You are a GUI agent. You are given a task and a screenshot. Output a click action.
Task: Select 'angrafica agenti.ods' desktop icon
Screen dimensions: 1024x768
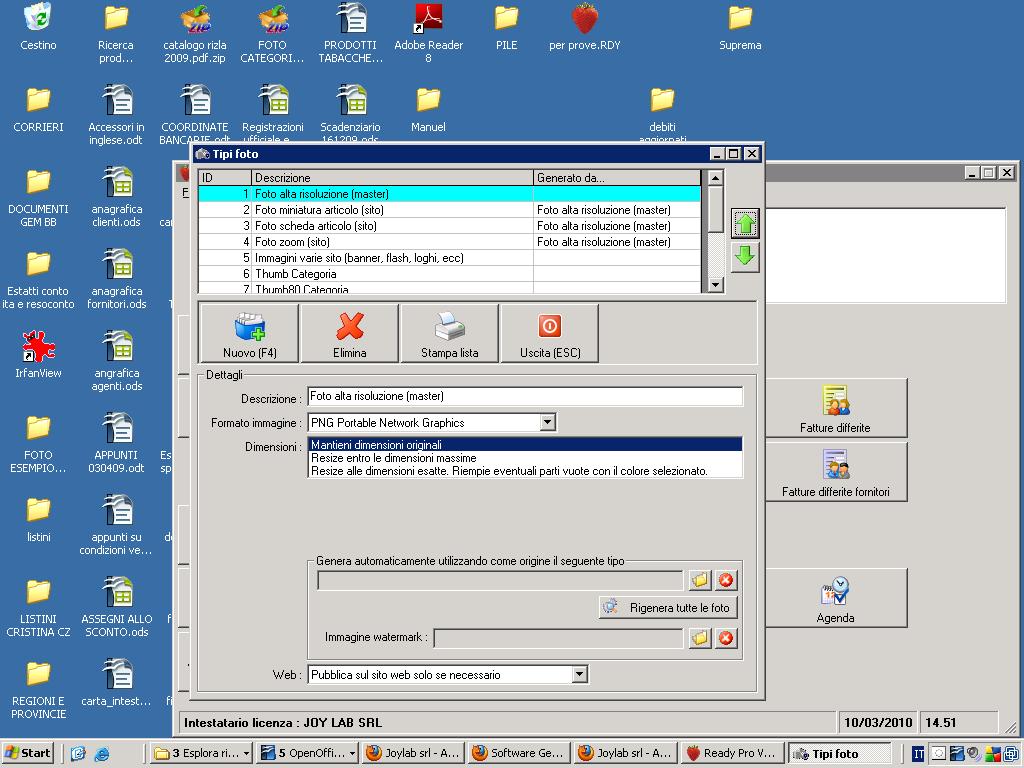click(x=116, y=360)
